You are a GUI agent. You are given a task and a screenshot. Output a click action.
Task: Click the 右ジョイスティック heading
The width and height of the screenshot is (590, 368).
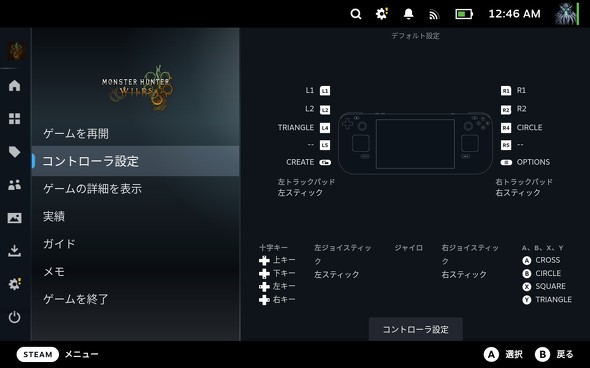(470, 254)
